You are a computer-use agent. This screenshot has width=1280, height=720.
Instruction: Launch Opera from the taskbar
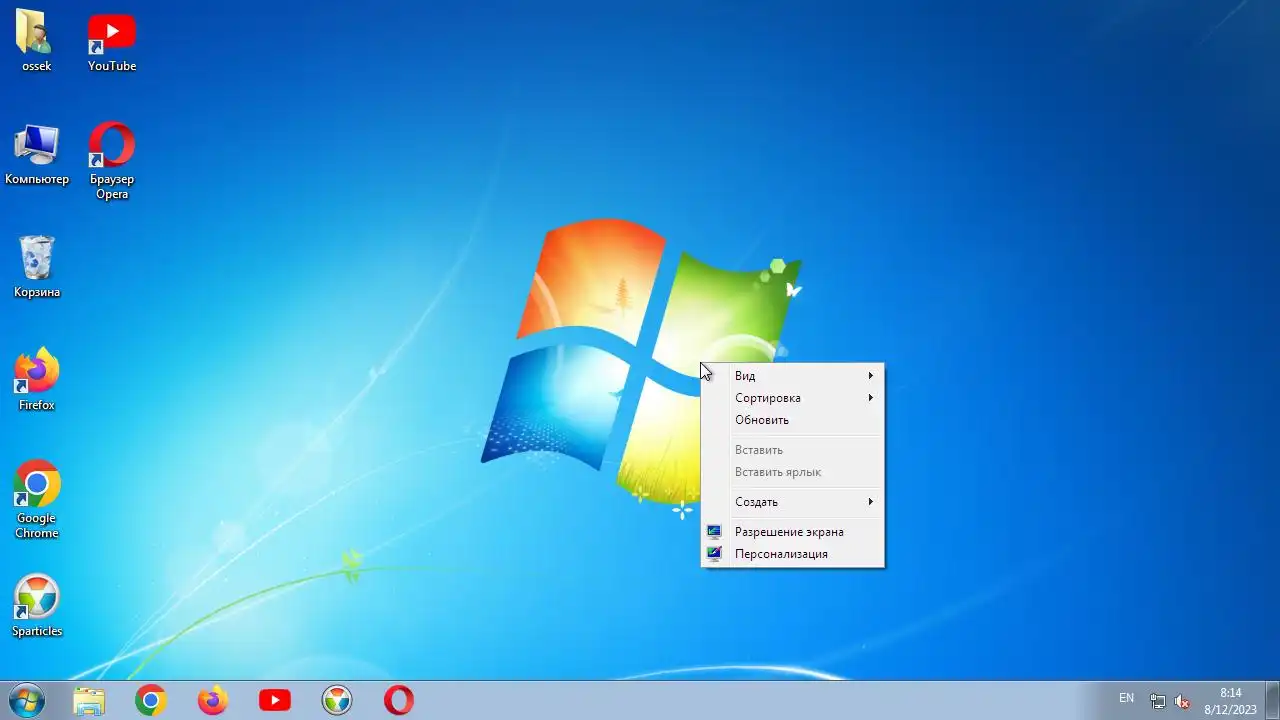click(399, 701)
